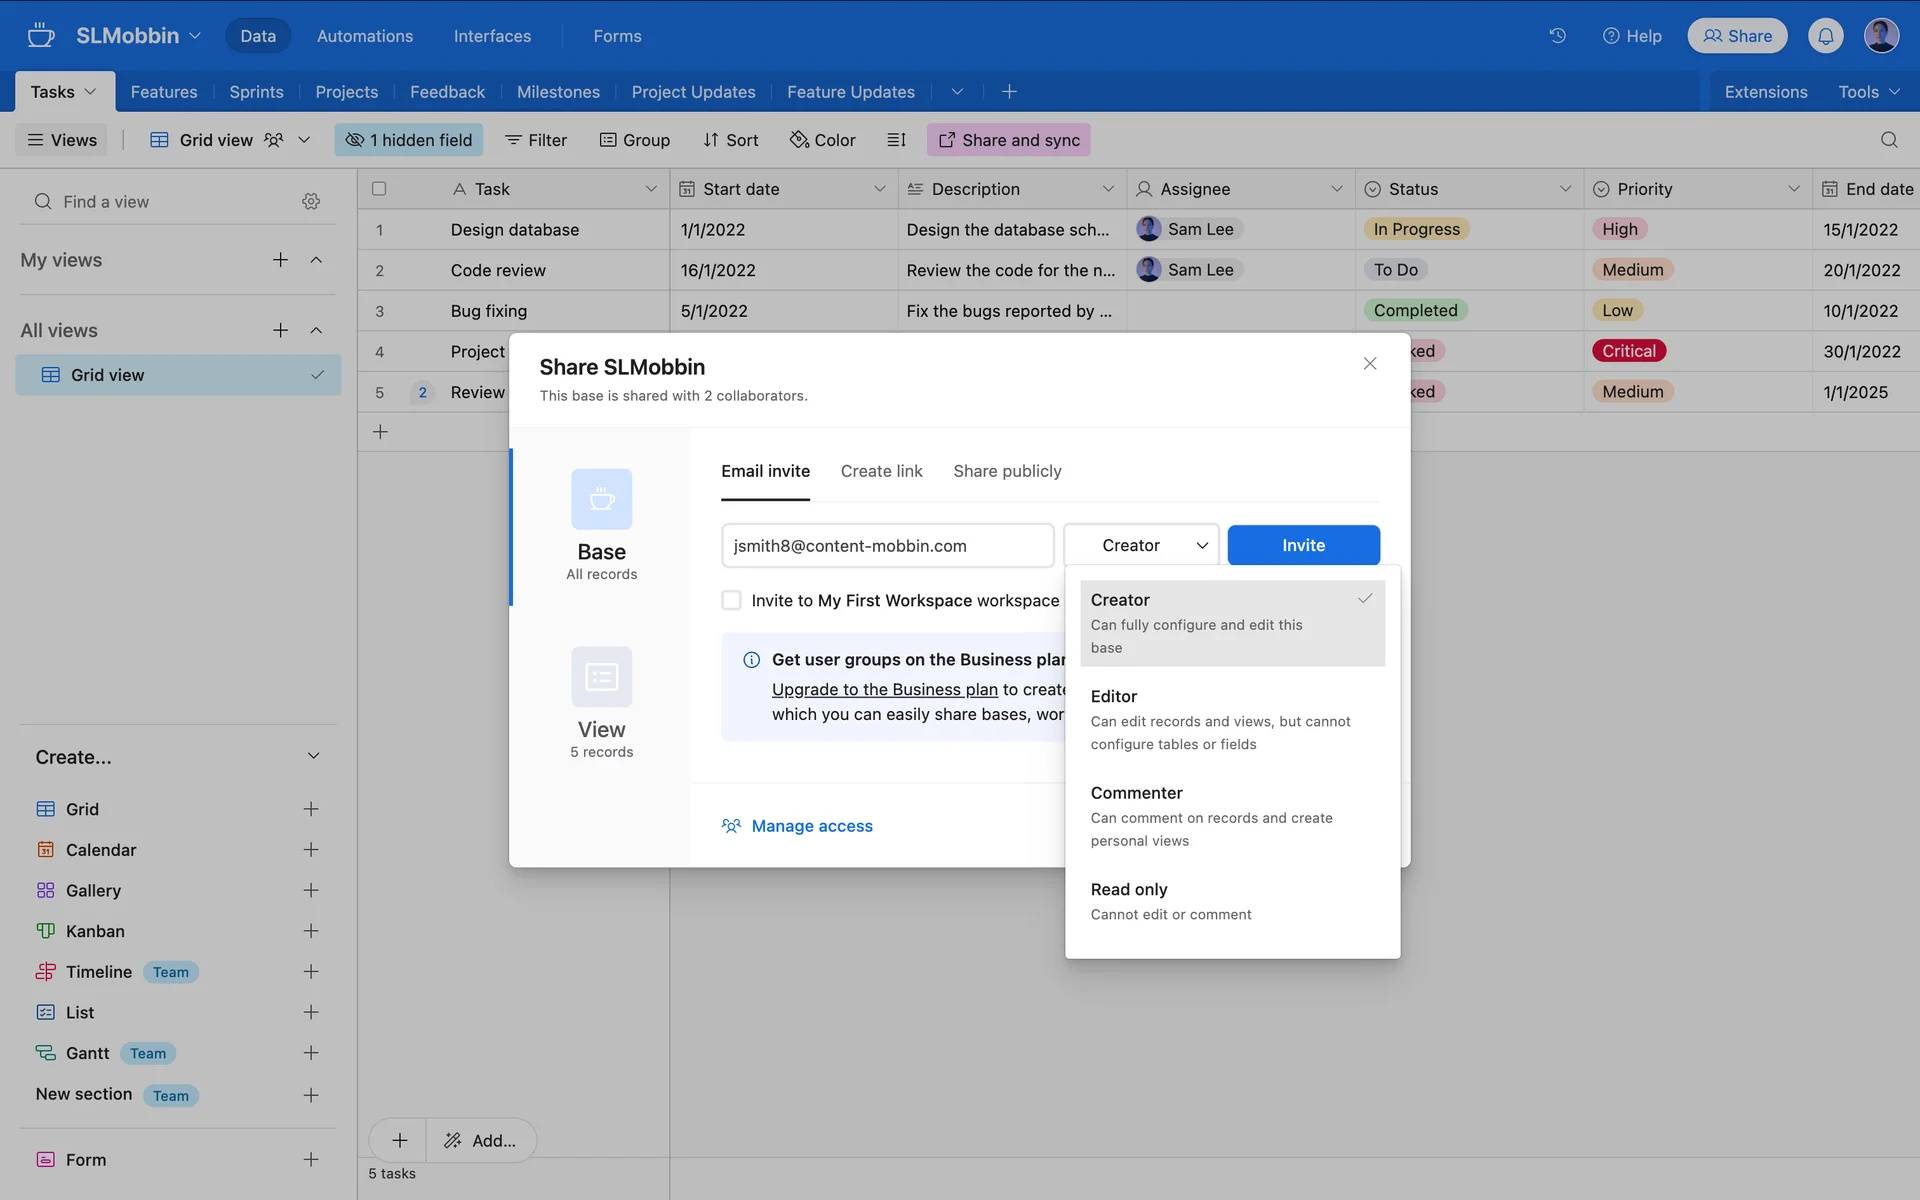Collapse the Create section
The image size is (1920, 1200).
point(313,757)
